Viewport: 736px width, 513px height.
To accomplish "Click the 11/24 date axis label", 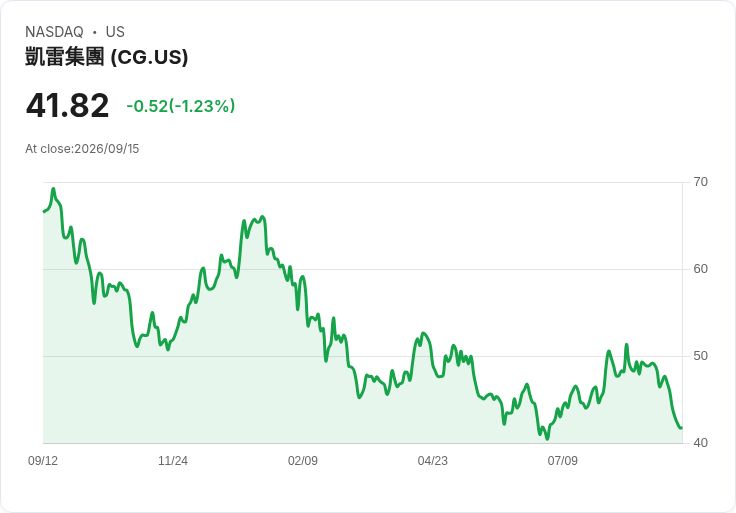I will pyautogui.click(x=173, y=461).
